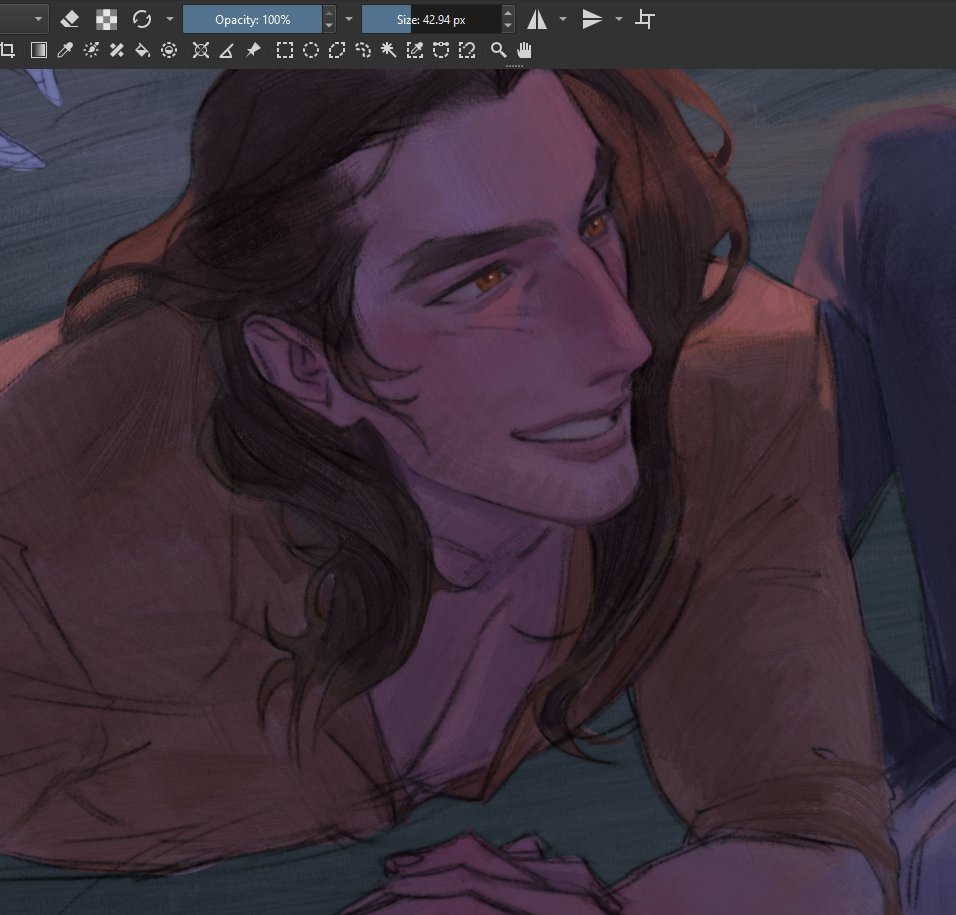Select the Magnetic Selection tool
956x915 pixels.
pos(467,50)
